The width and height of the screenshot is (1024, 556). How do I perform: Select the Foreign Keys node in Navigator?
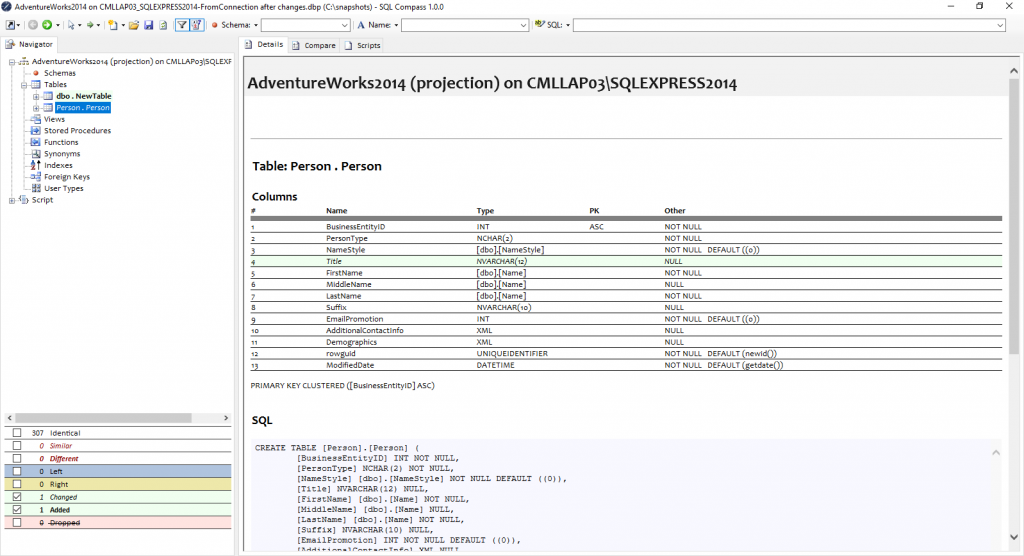point(66,177)
